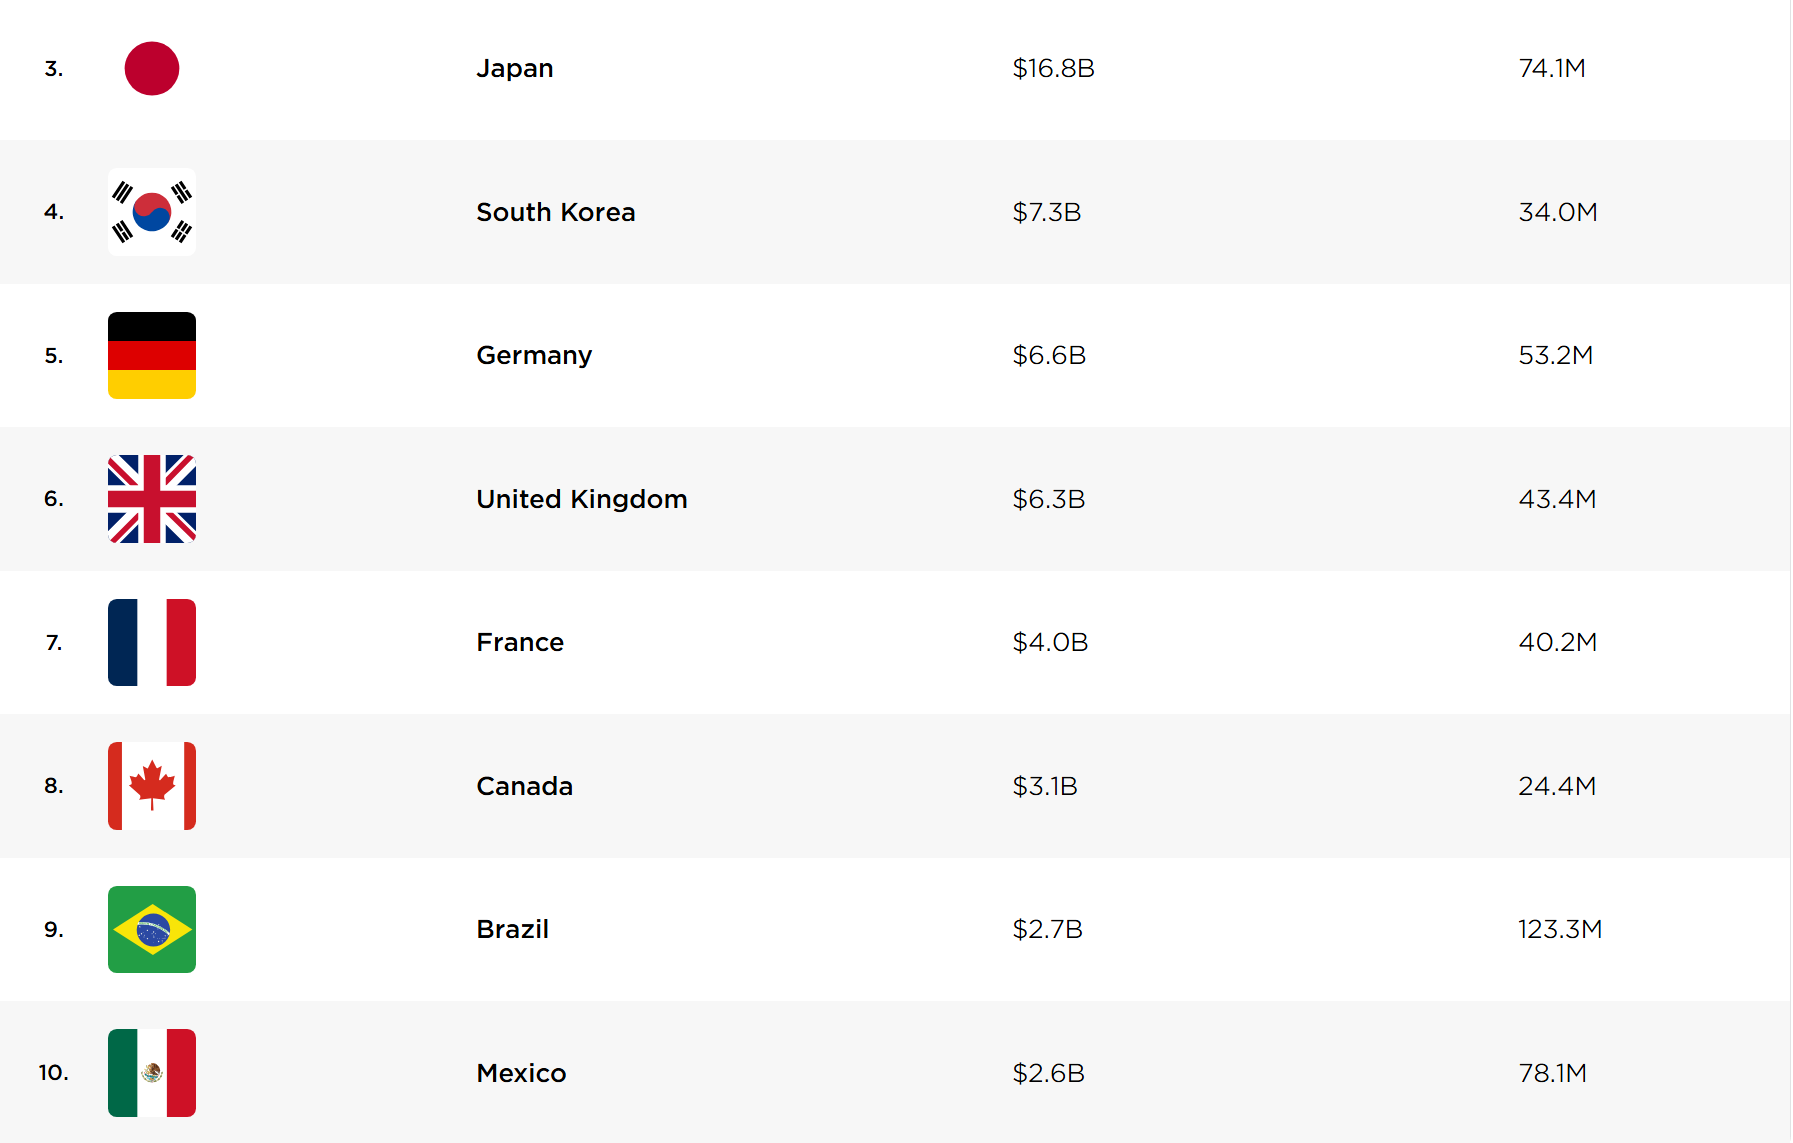Click the Japan flag icon
Screen dimensions: 1793x1143
pos(152,68)
